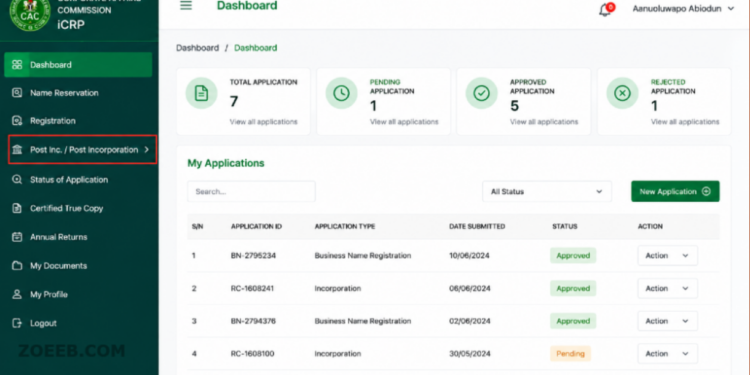
Task: Expand the Post Inc. submenu chevron
Action: coord(147,150)
